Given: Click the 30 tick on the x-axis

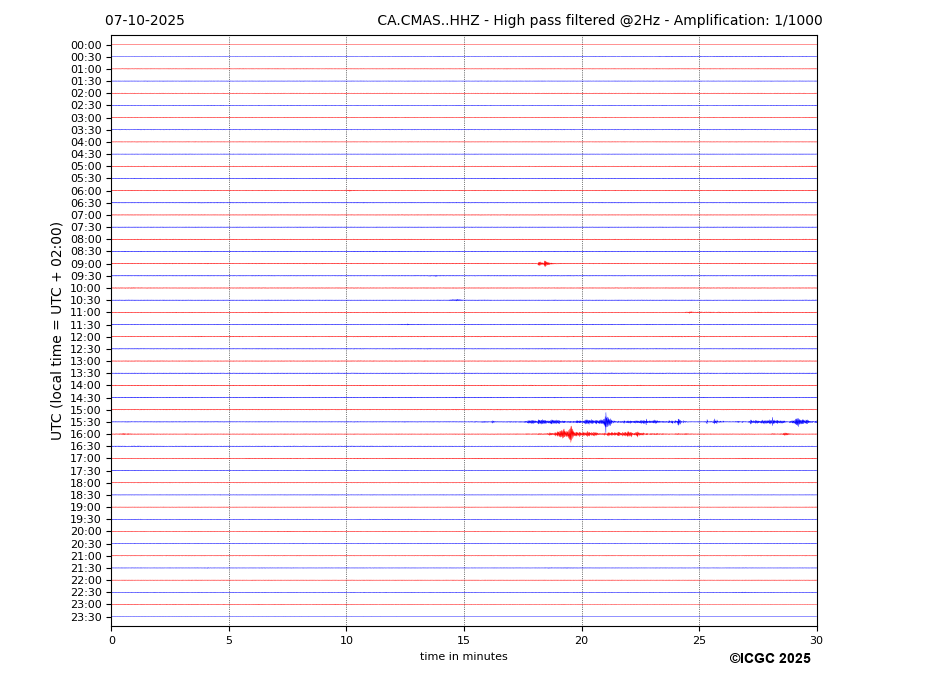Looking at the screenshot, I should pyautogui.click(x=816, y=641).
